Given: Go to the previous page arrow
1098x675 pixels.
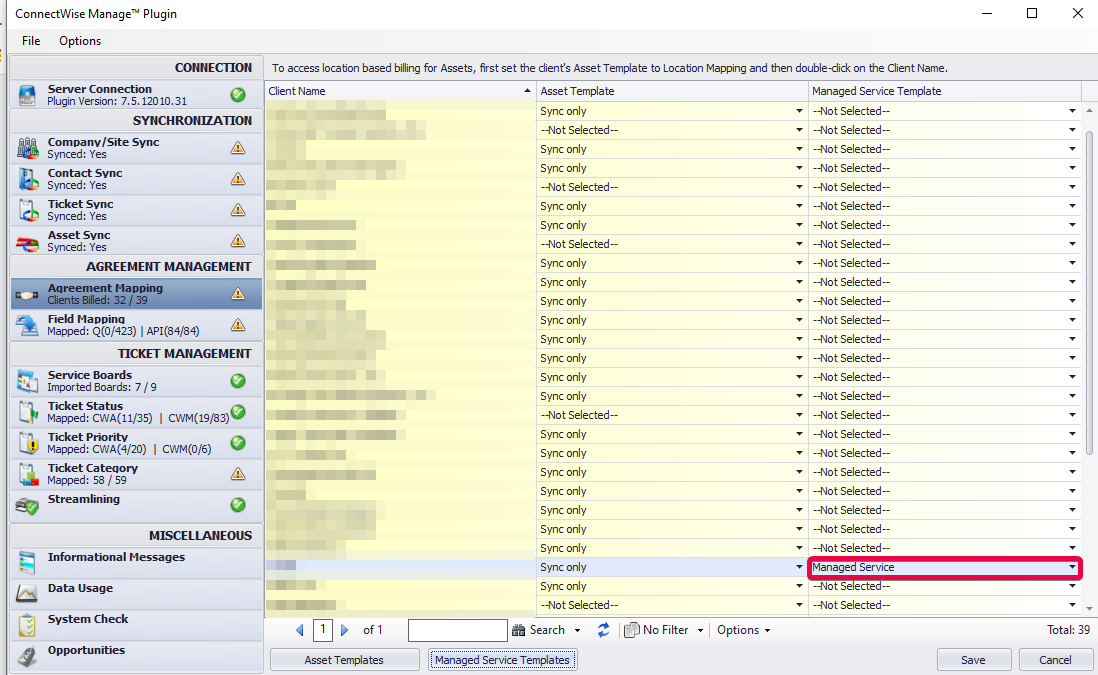Looking at the screenshot, I should pyautogui.click(x=300, y=630).
